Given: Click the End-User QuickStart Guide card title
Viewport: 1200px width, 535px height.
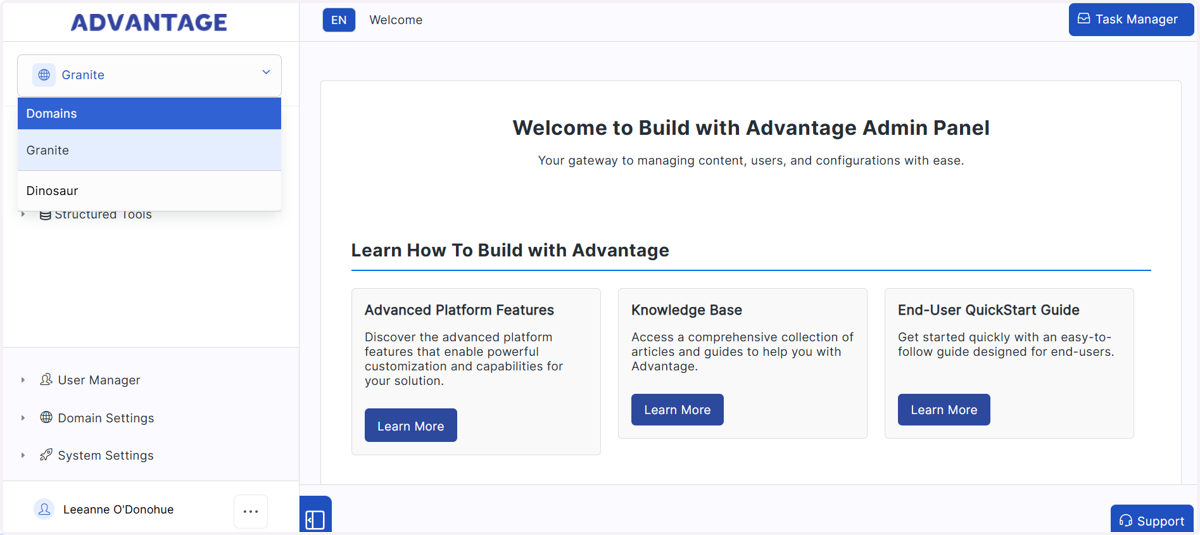Looking at the screenshot, I should click(x=989, y=310).
